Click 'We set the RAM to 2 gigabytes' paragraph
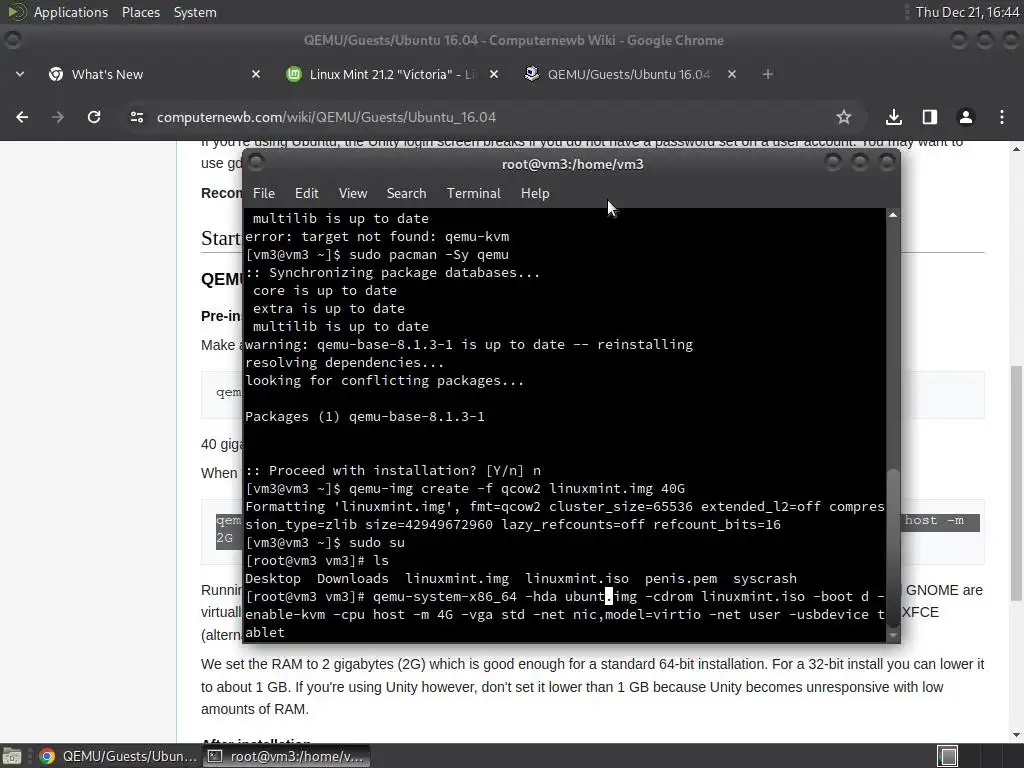 click(x=592, y=686)
